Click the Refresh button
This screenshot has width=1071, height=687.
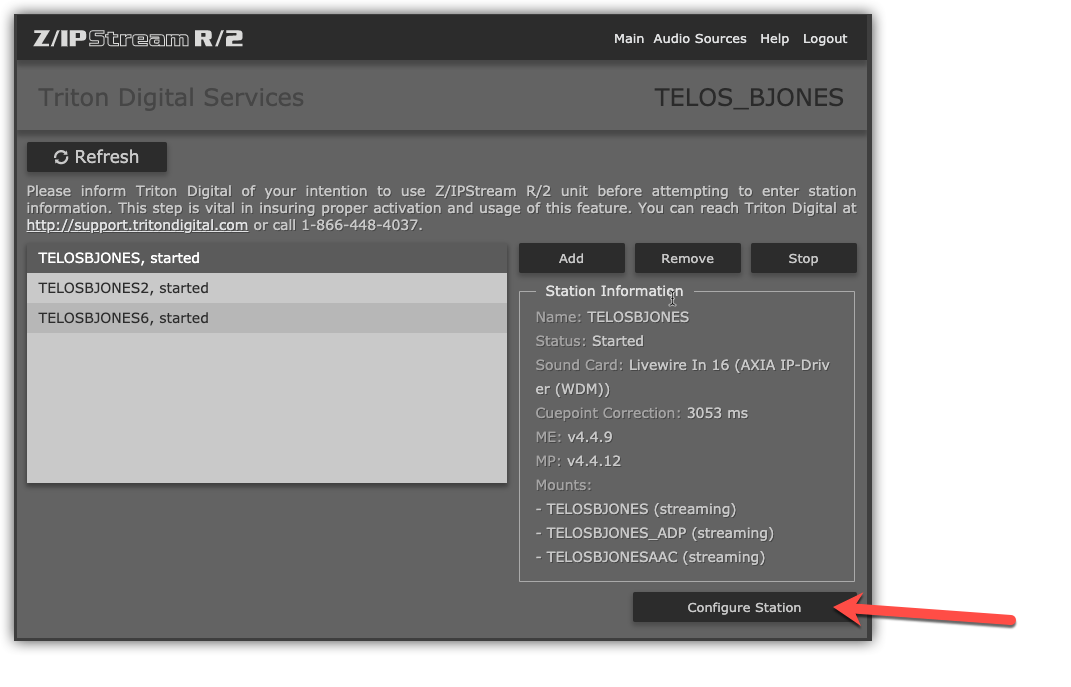[96, 157]
